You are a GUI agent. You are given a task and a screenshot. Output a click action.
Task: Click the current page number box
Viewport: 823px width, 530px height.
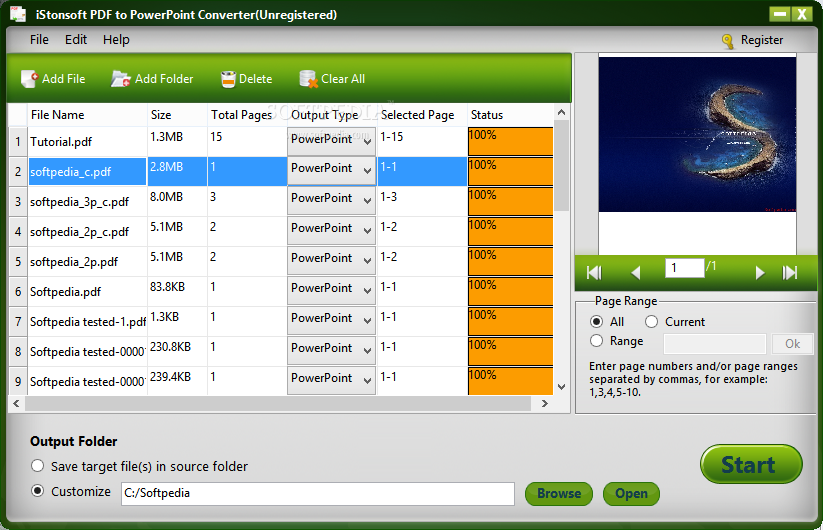[x=684, y=268]
